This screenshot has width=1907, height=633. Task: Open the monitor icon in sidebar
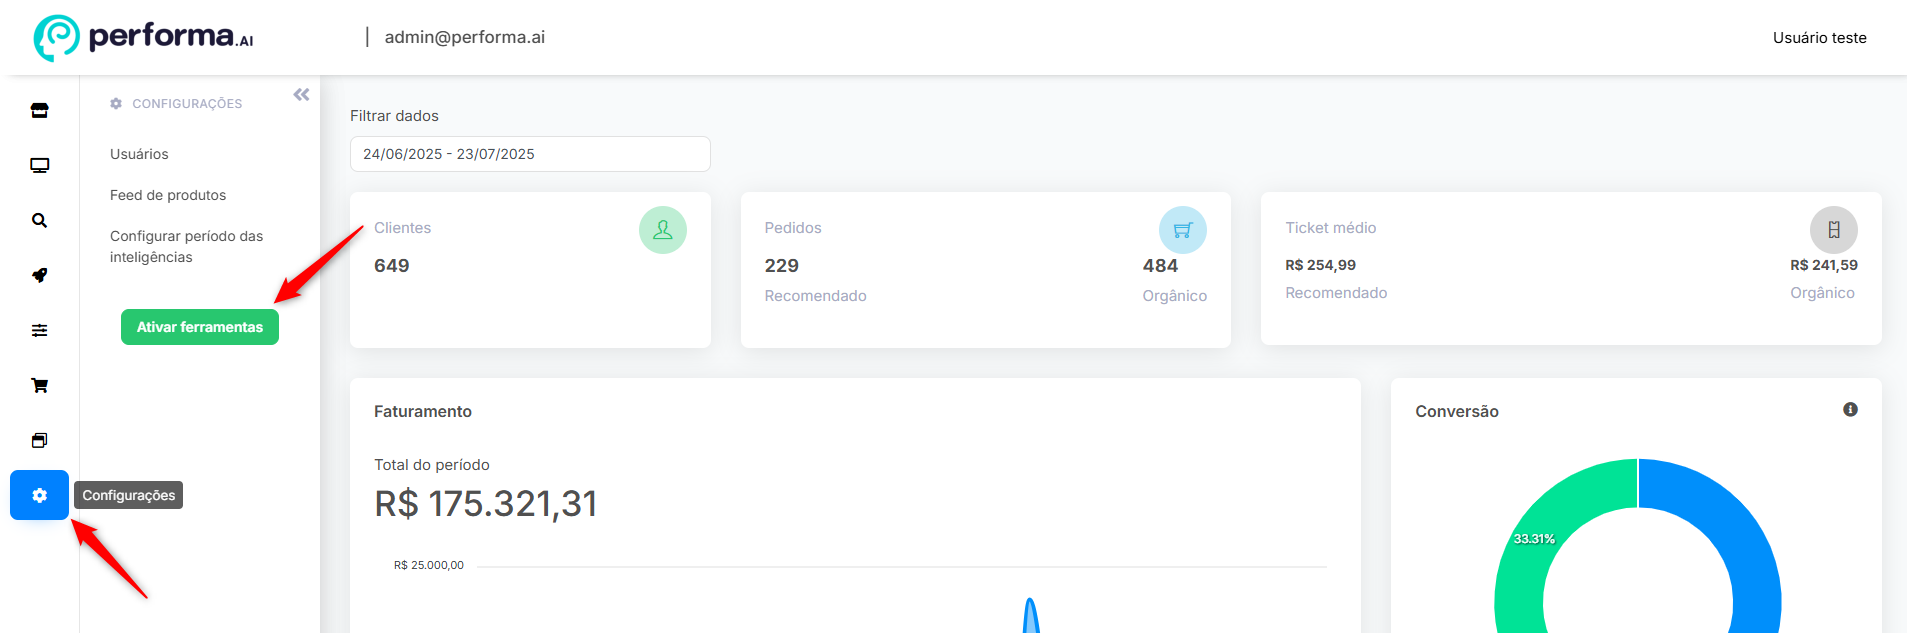pyautogui.click(x=39, y=165)
